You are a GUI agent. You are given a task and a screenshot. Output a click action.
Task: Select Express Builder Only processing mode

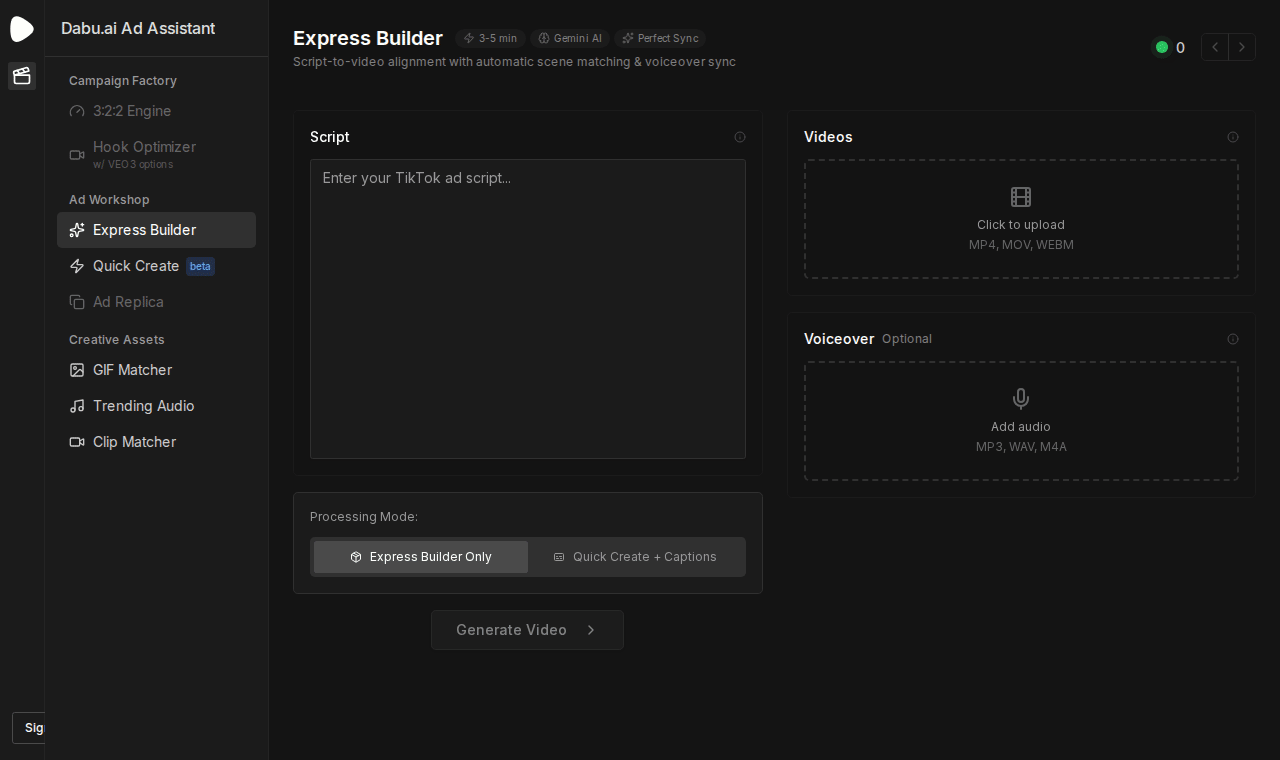[421, 557]
